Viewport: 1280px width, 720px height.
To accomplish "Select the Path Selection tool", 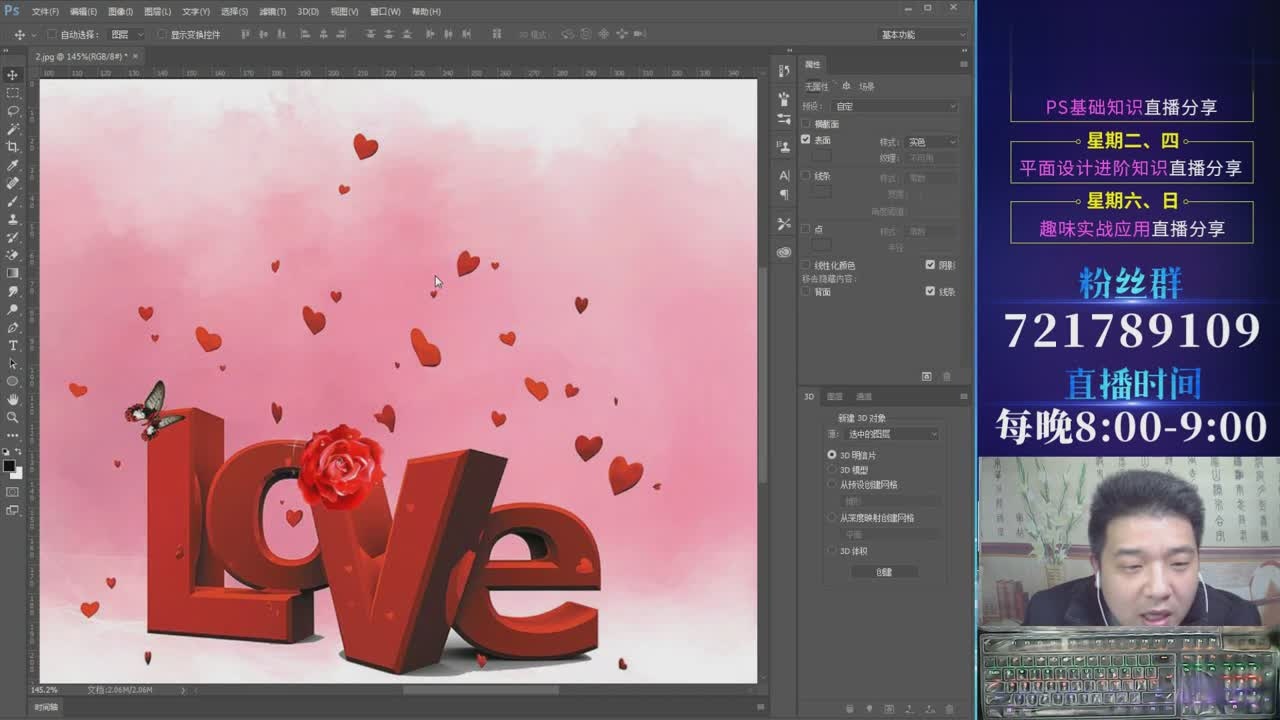I will click(x=13, y=363).
